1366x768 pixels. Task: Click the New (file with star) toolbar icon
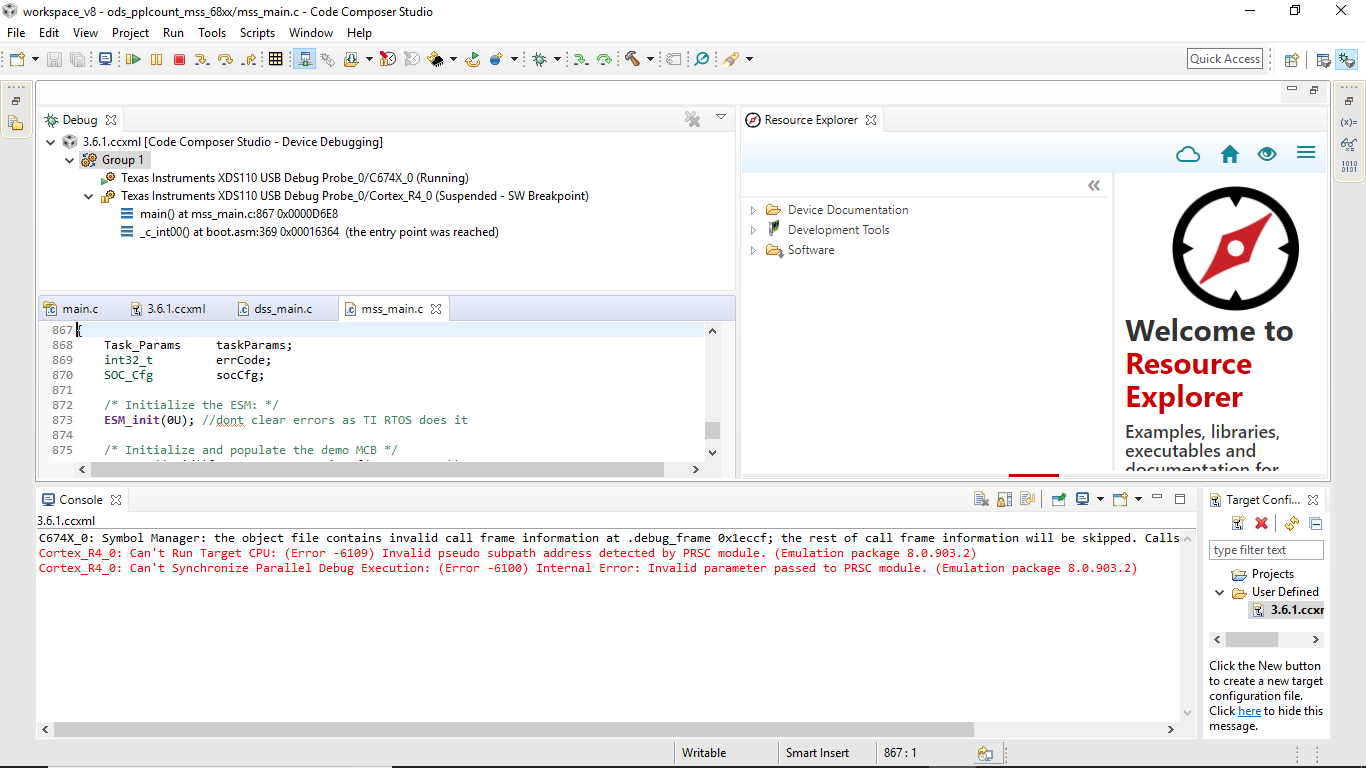click(x=17, y=59)
